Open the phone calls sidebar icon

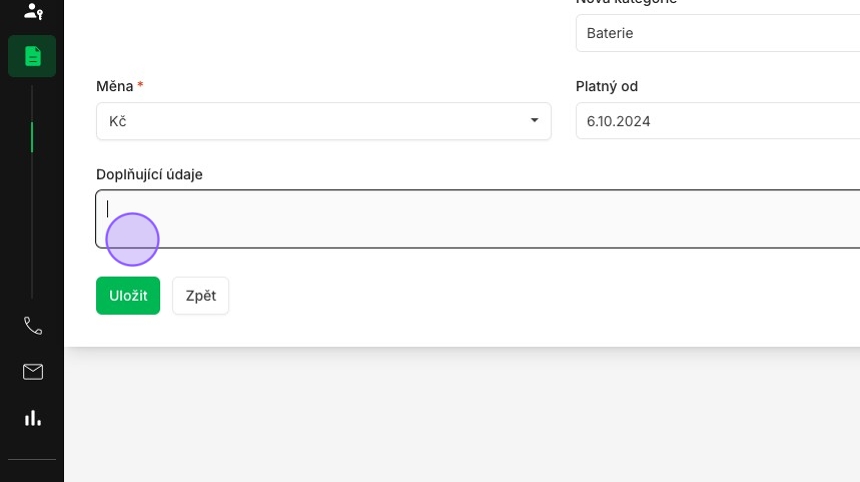tap(33, 326)
